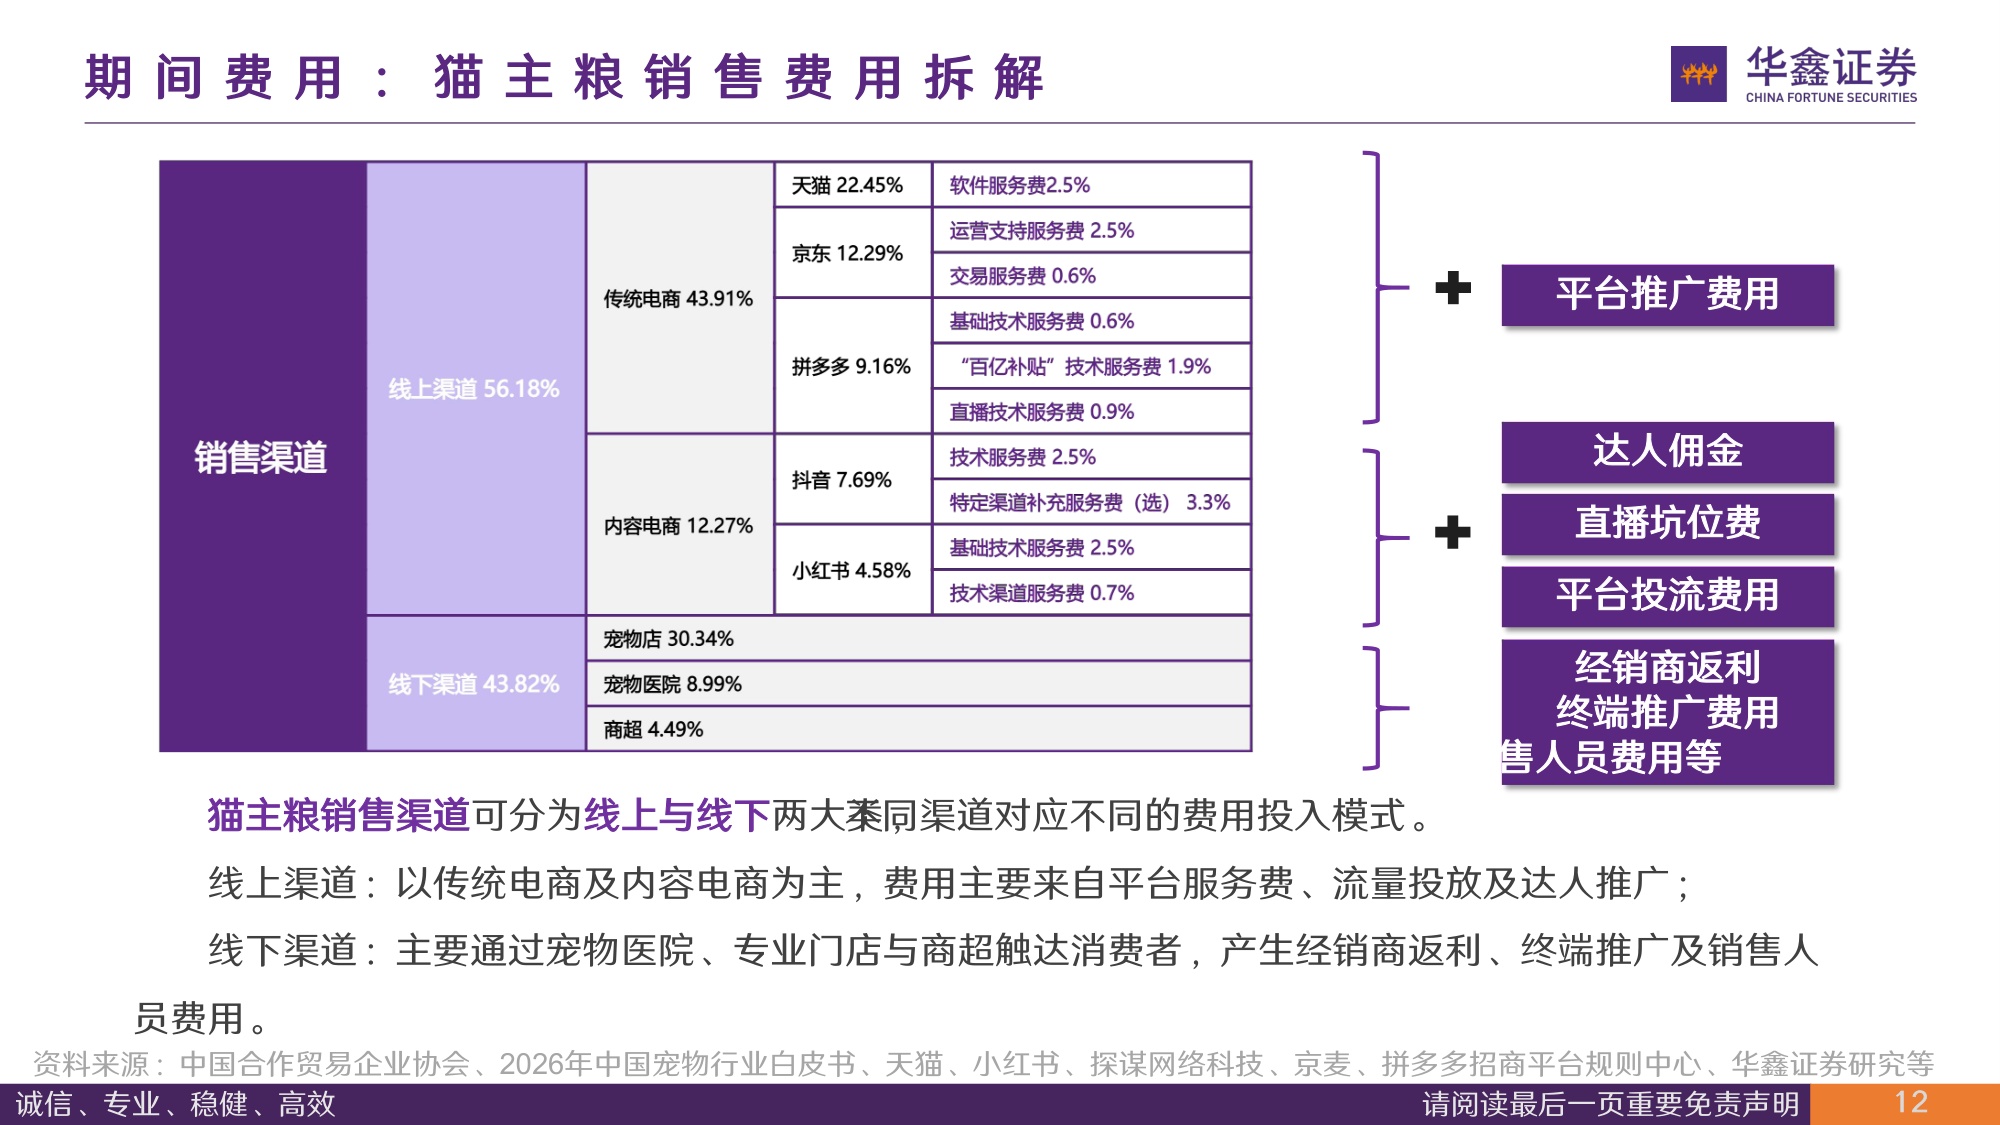Screen dimensions: 2000x1125
Task: Click the 宠物医院 8.99% row
Action: pyautogui.click(x=918, y=684)
